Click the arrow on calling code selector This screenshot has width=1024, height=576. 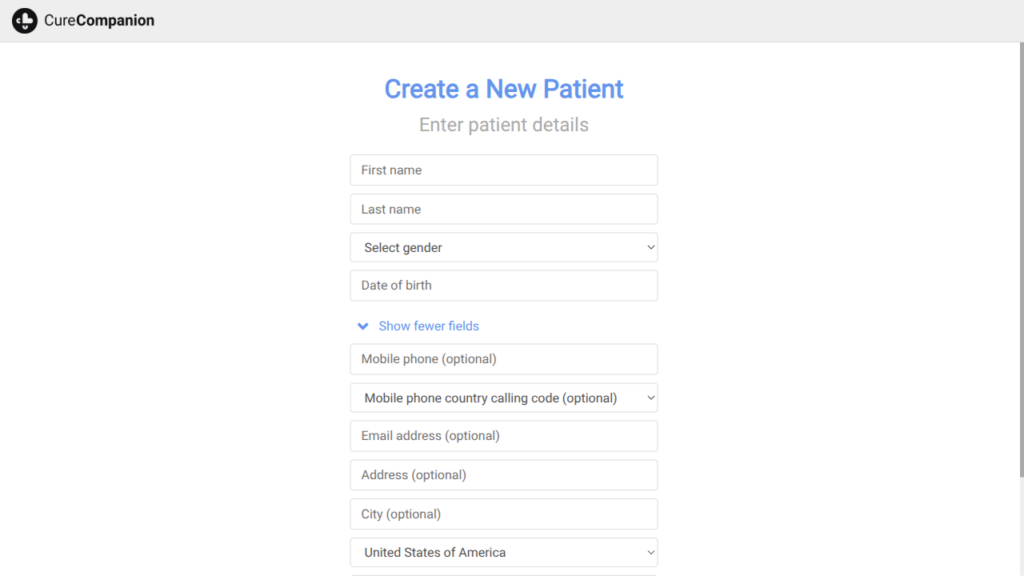tap(650, 398)
